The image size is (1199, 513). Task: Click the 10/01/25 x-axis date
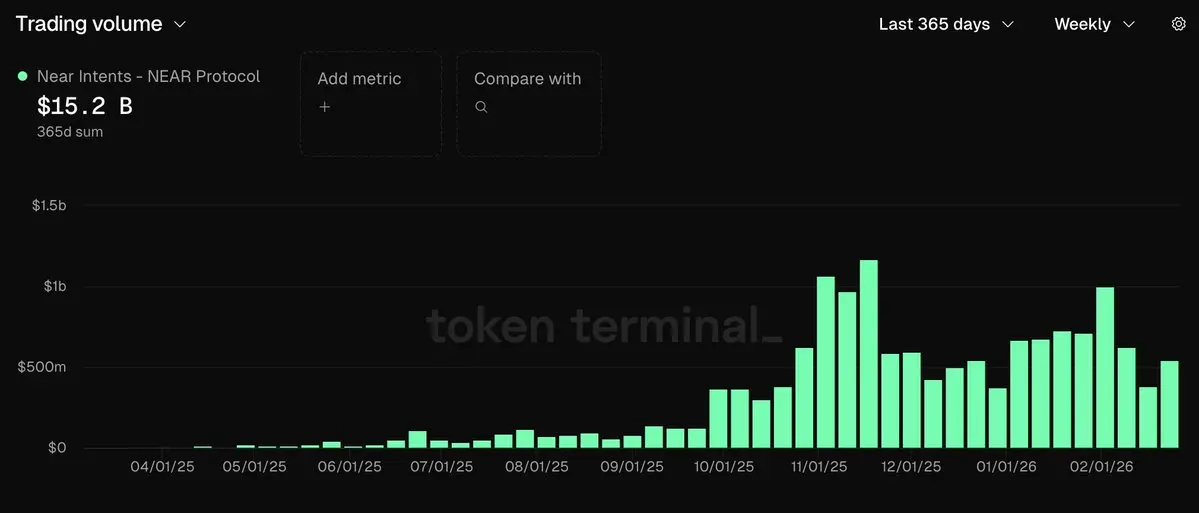point(722,467)
